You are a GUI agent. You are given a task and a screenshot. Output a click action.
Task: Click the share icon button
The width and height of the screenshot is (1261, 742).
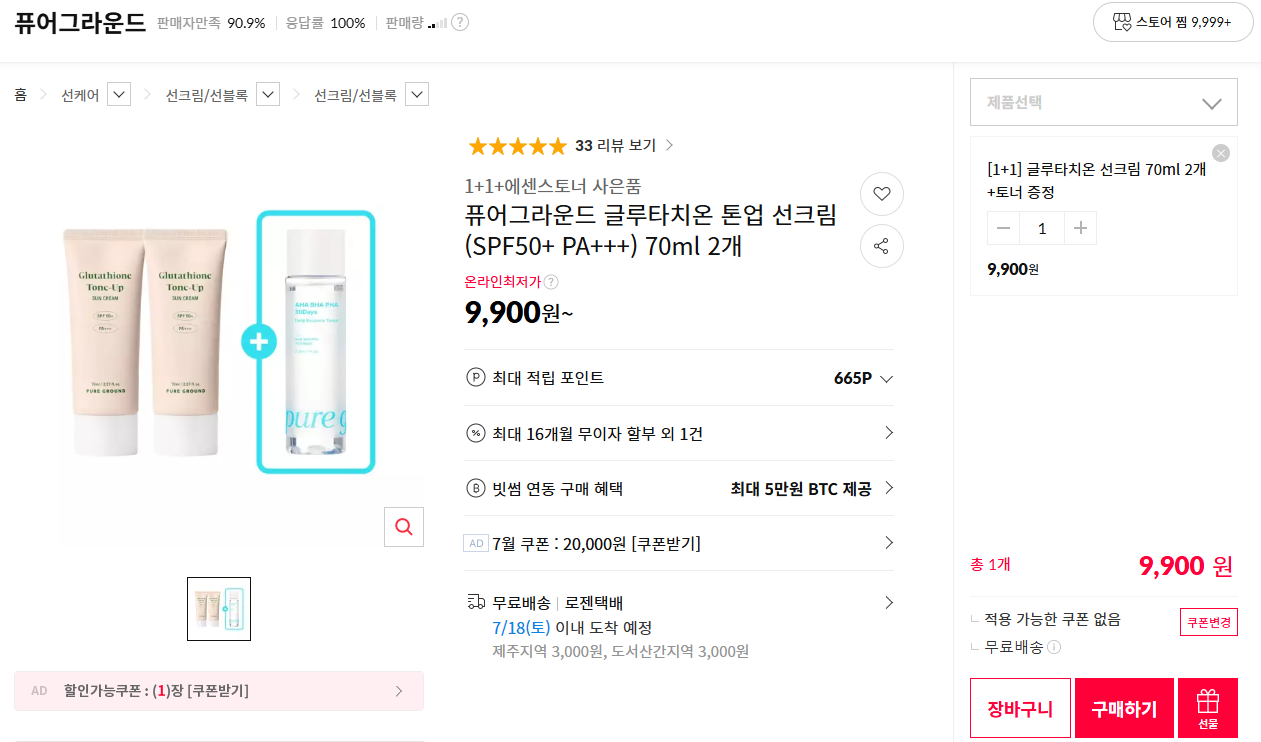pyautogui.click(x=881, y=246)
